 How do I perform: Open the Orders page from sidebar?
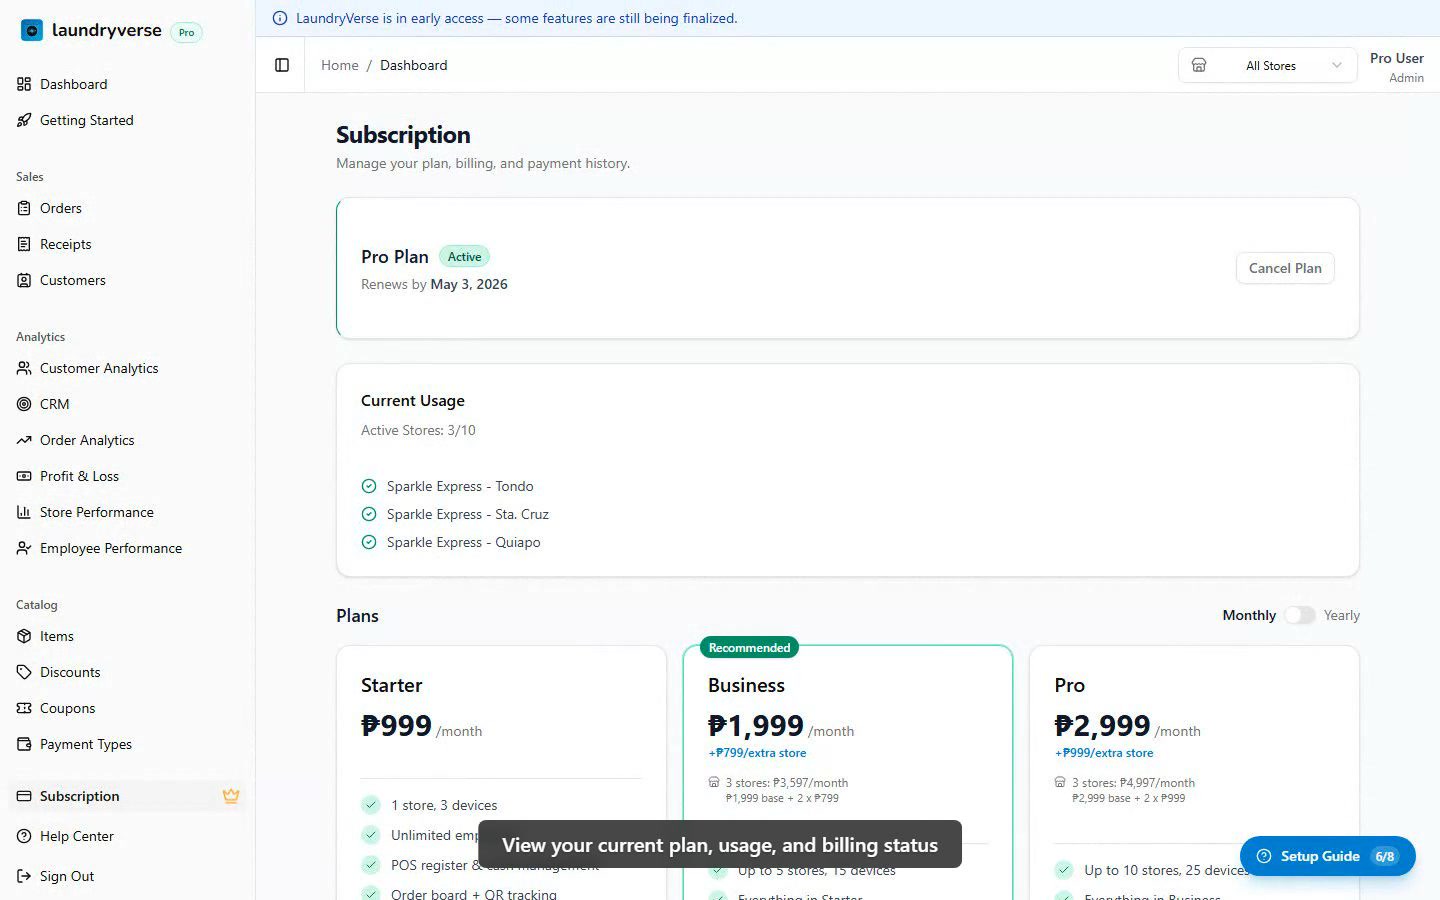pos(60,208)
